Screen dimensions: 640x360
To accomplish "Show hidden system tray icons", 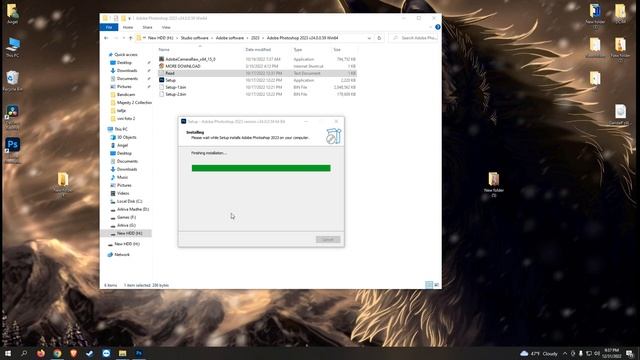I will coord(565,353).
